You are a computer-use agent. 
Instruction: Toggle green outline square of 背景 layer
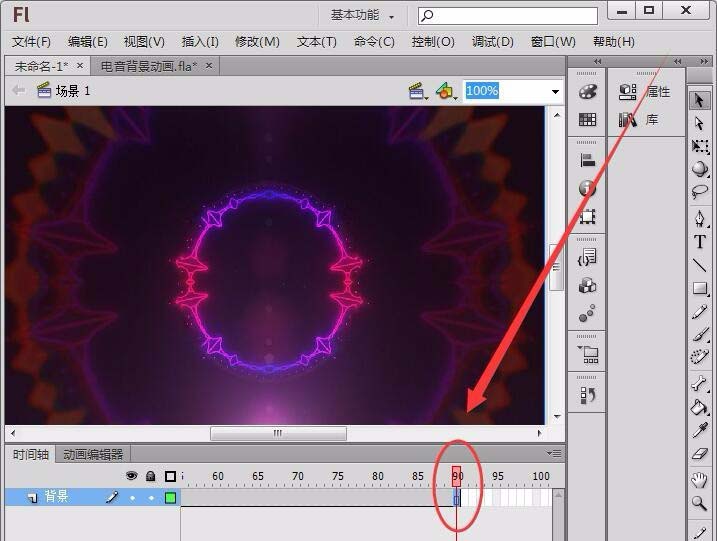click(171, 498)
